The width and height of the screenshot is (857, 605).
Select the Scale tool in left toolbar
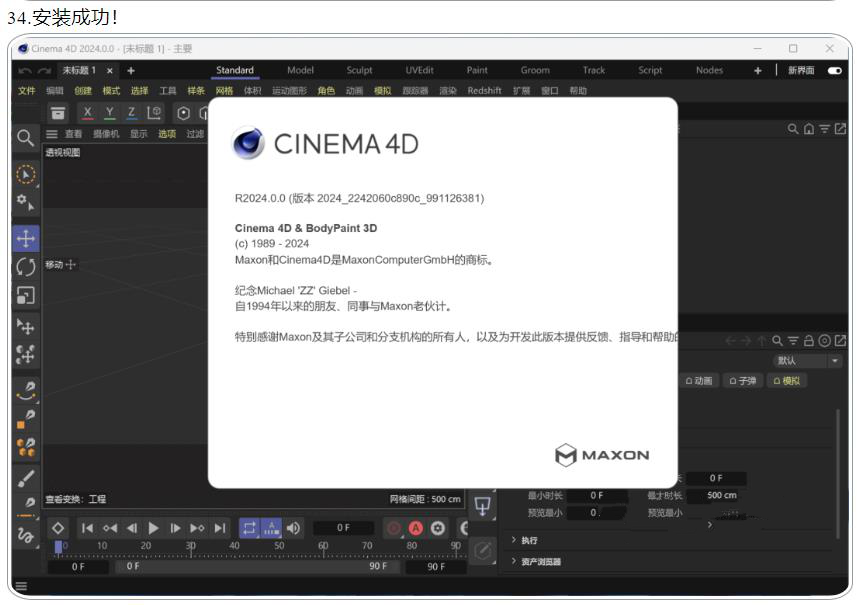pyautogui.click(x=26, y=296)
